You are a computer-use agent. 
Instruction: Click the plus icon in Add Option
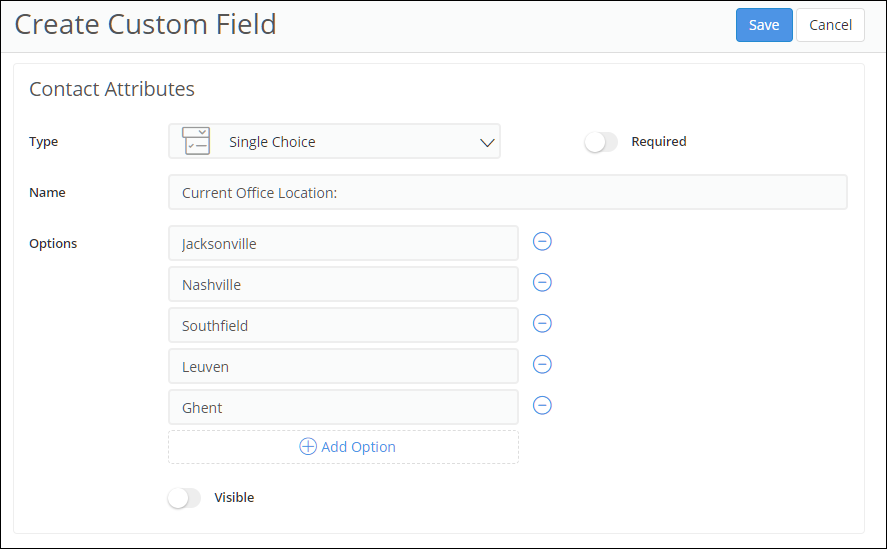tap(308, 447)
